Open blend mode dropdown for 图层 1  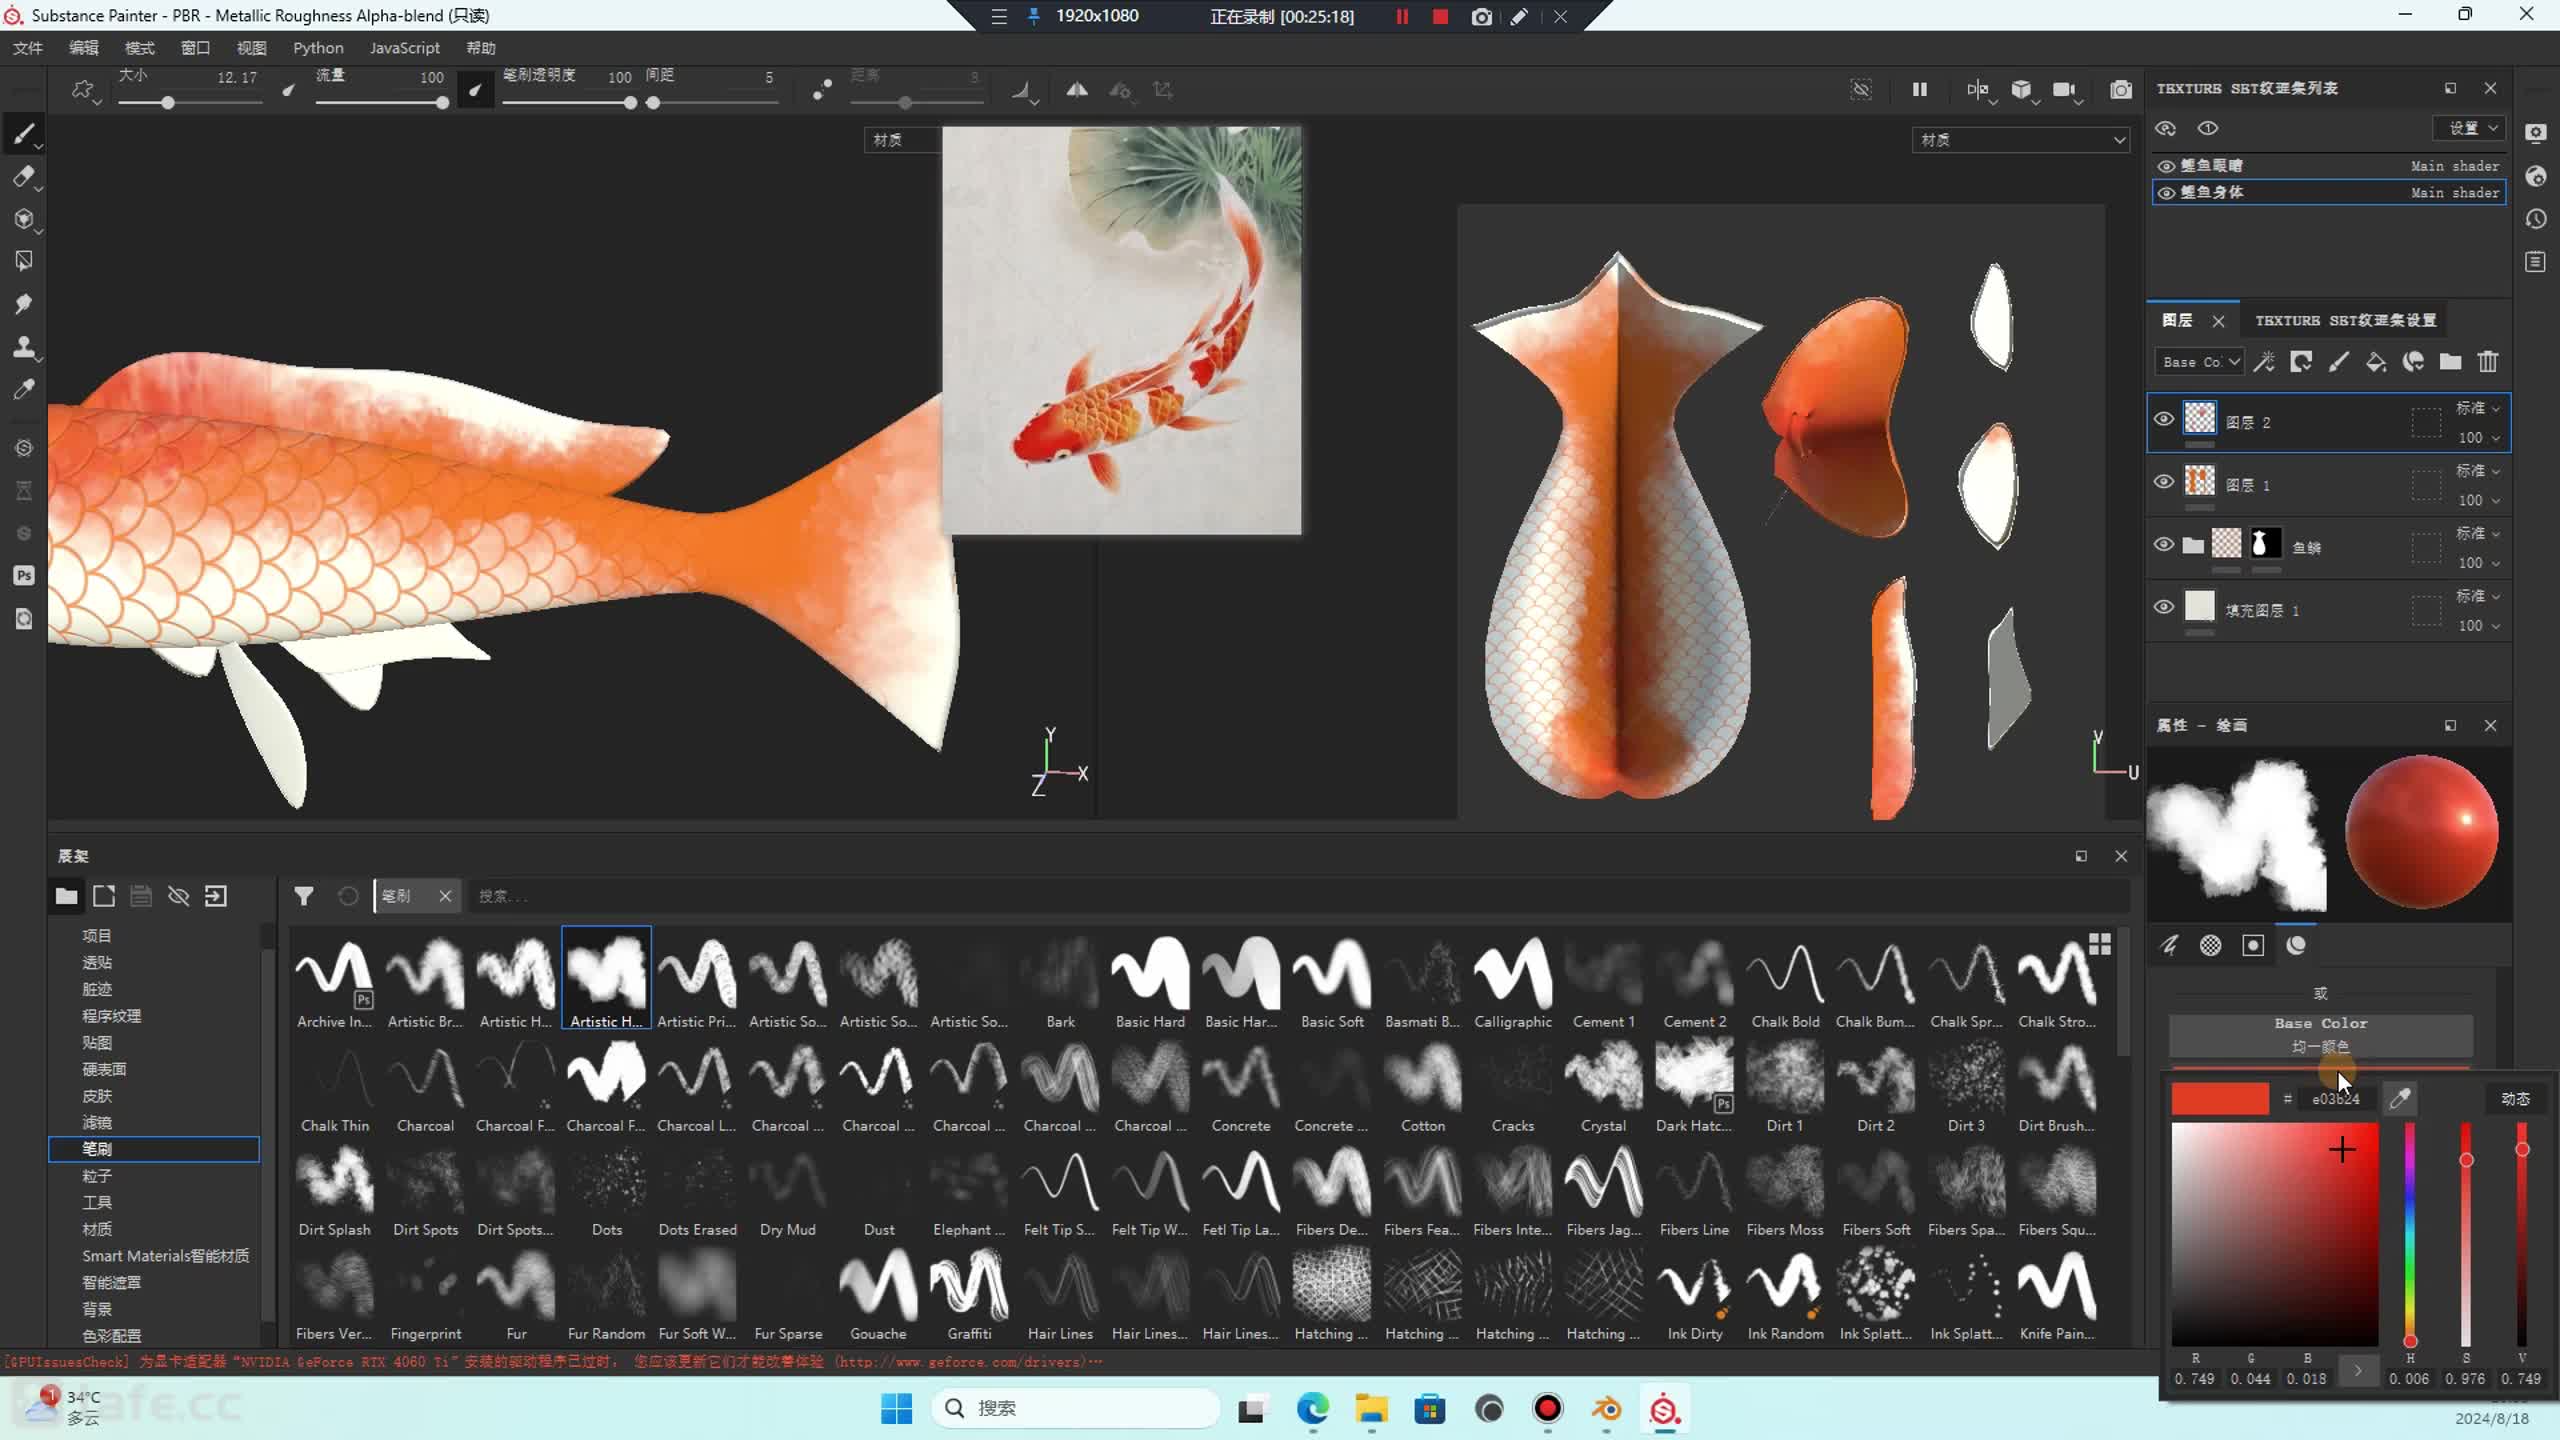tap(2478, 471)
